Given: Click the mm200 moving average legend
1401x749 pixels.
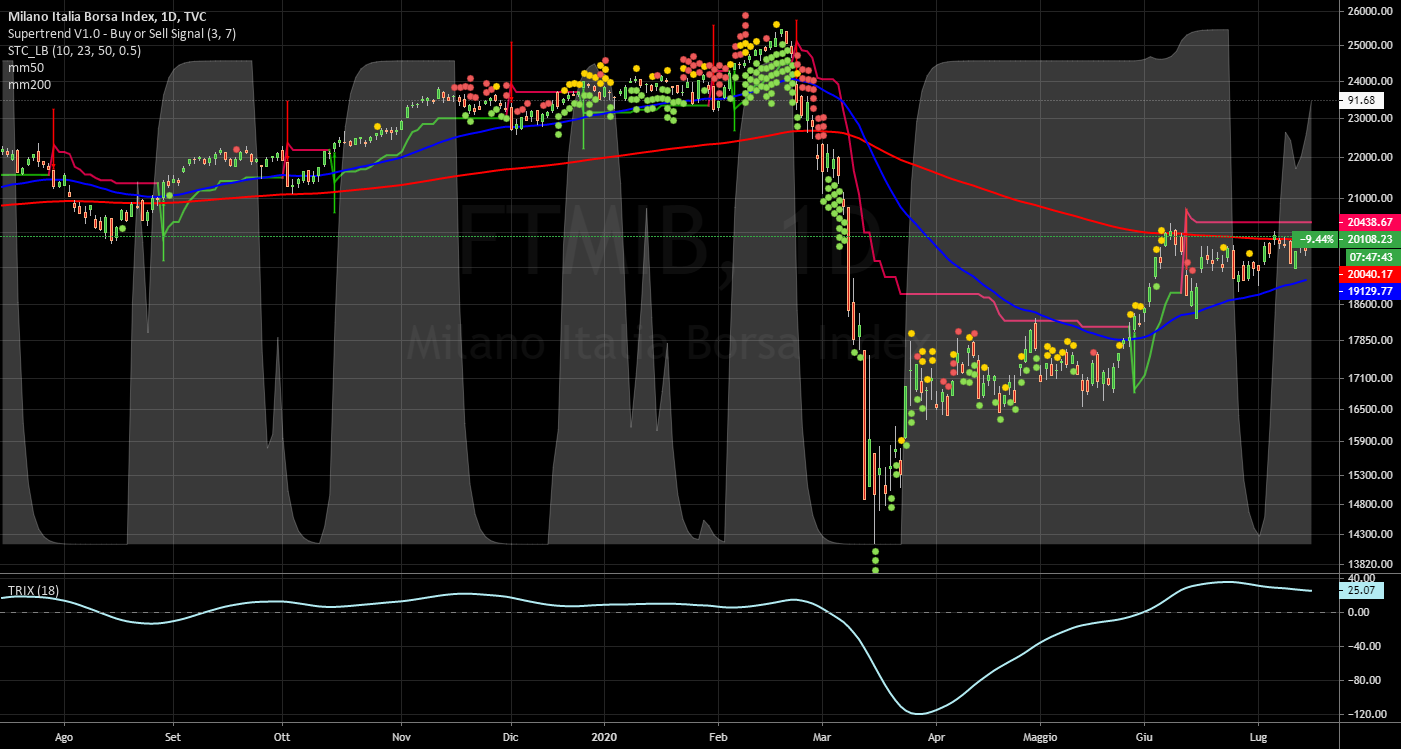Looking at the screenshot, I should [29, 84].
